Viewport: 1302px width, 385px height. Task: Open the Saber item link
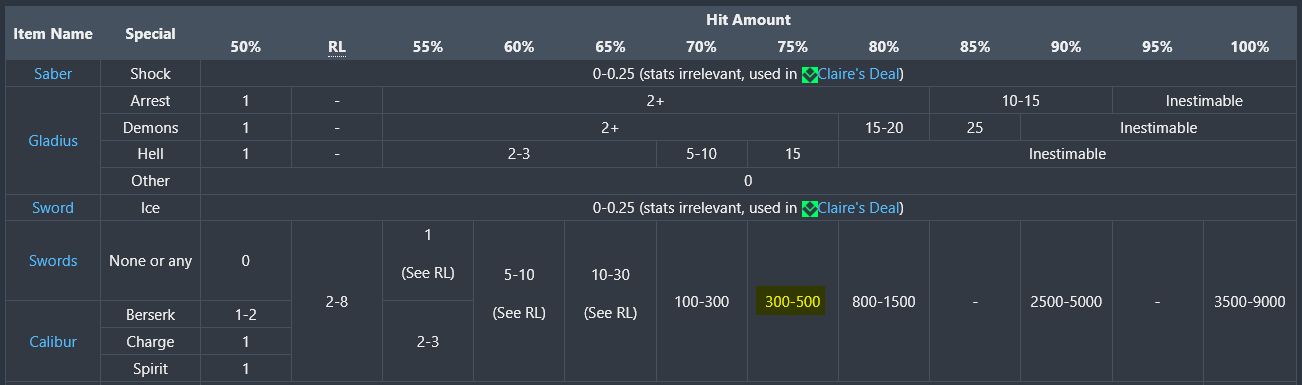coord(53,74)
